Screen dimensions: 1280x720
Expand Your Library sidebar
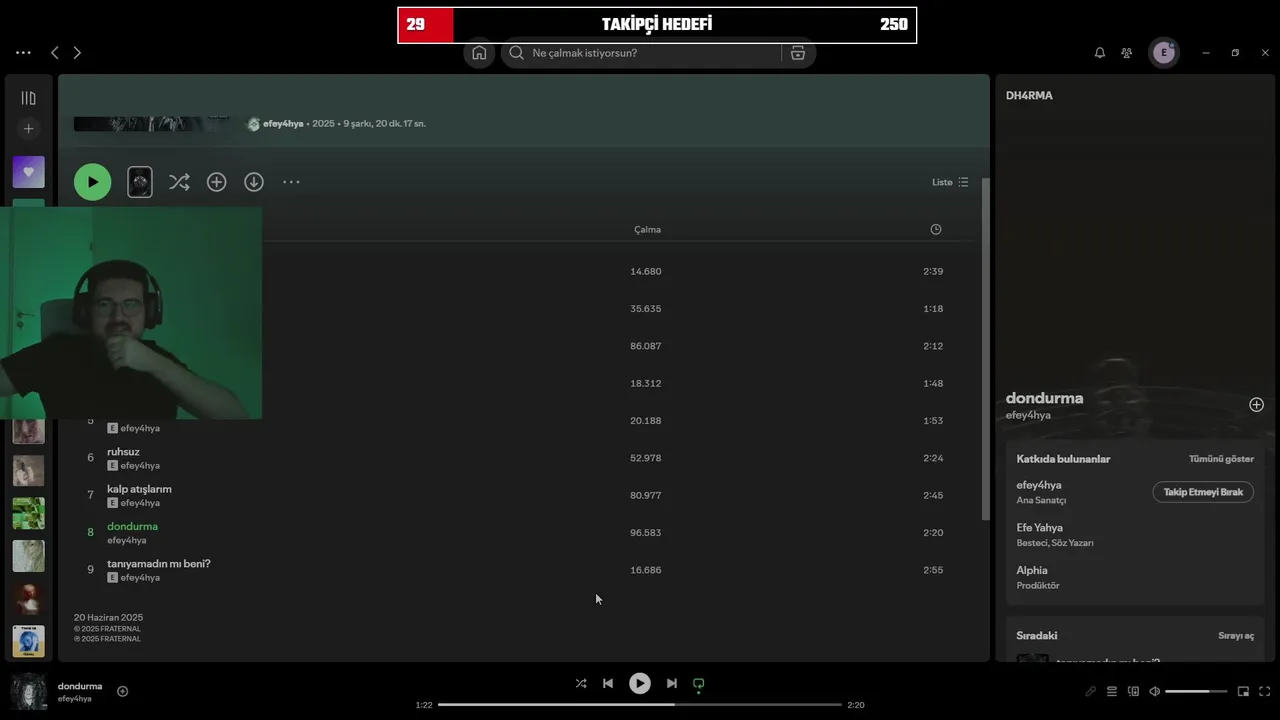(28, 98)
